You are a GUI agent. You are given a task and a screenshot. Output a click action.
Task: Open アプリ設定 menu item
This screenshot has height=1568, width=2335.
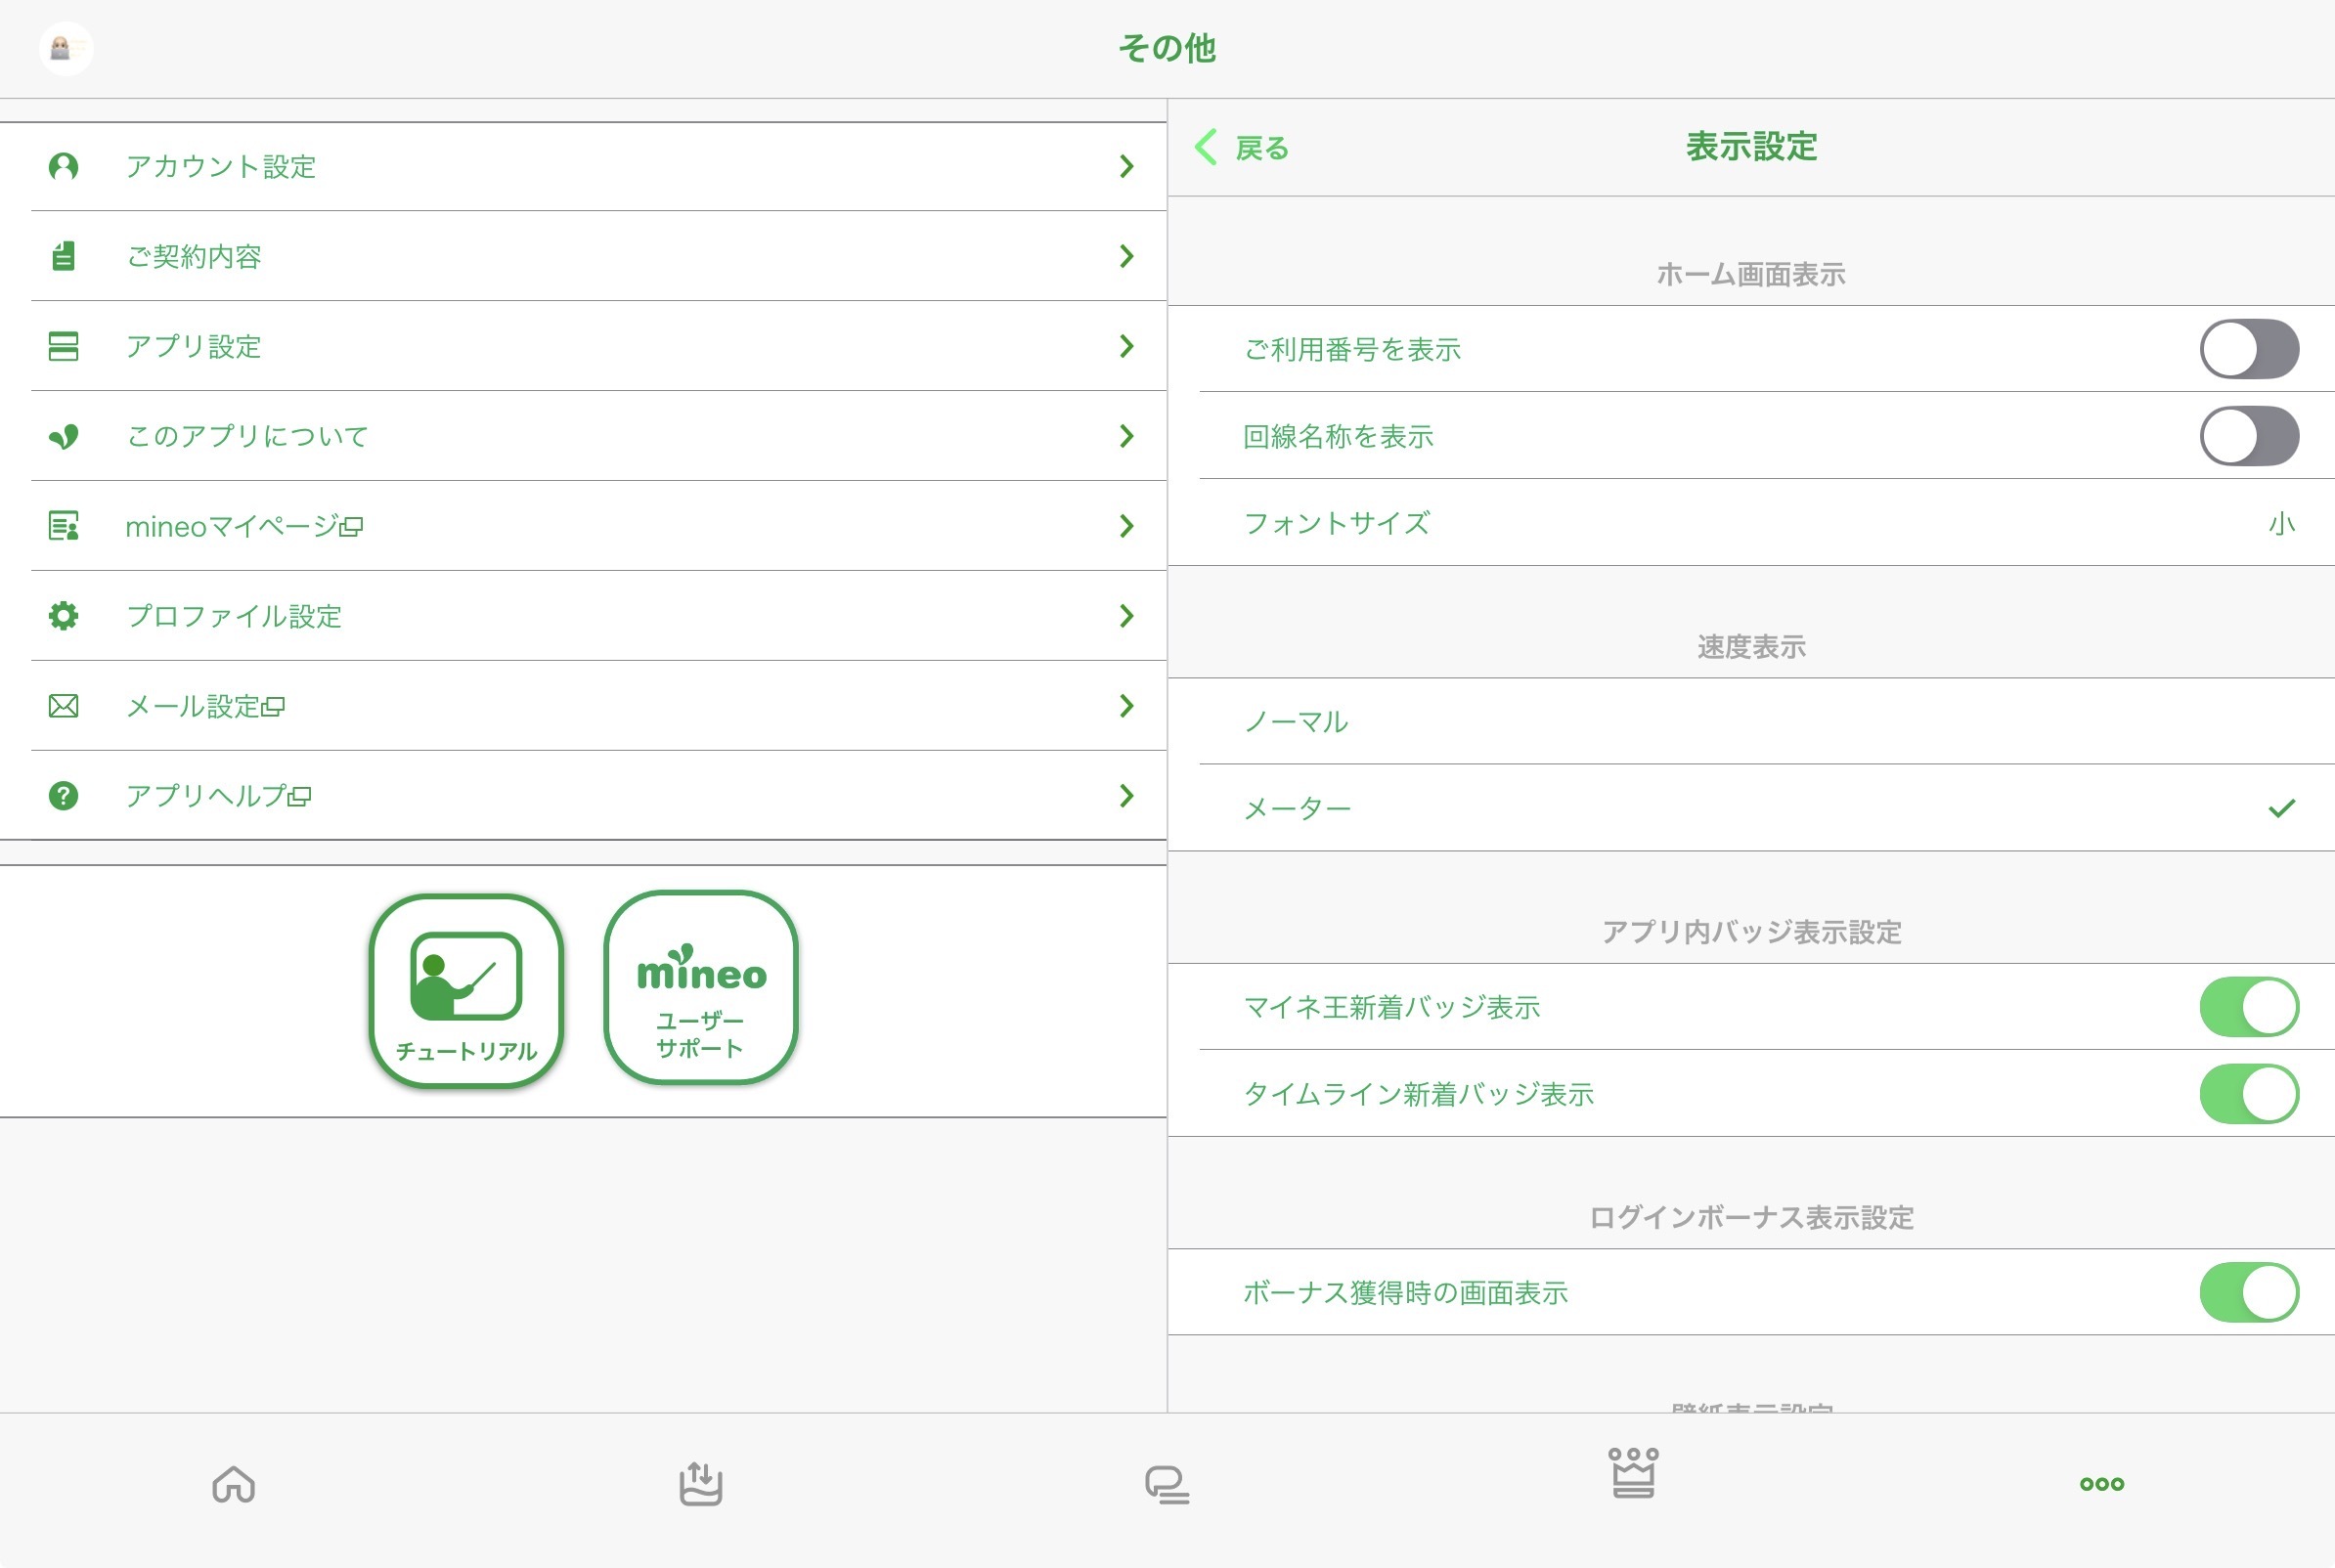(193, 346)
